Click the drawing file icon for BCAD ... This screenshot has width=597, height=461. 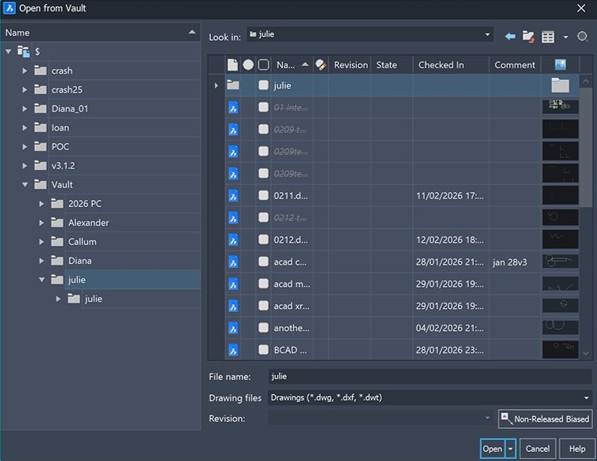click(x=233, y=350)
